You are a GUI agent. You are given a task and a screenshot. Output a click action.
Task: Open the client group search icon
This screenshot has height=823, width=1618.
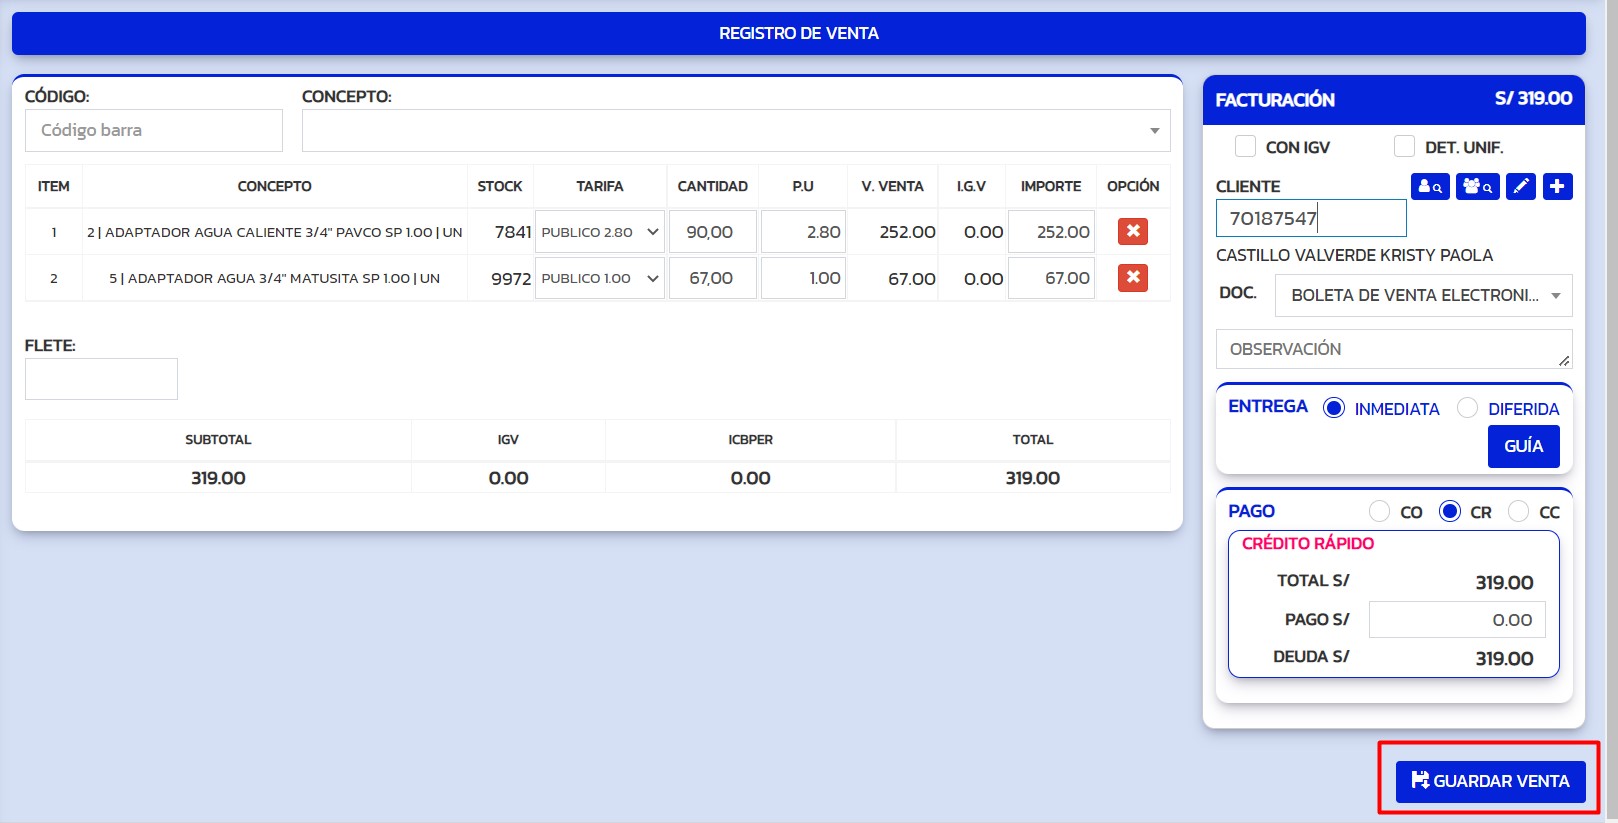[x=1477, y=187]
